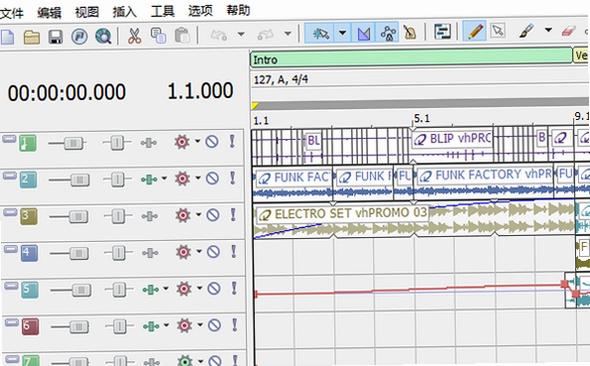Create a new project with the blank page icon

(x=7, y=37)
